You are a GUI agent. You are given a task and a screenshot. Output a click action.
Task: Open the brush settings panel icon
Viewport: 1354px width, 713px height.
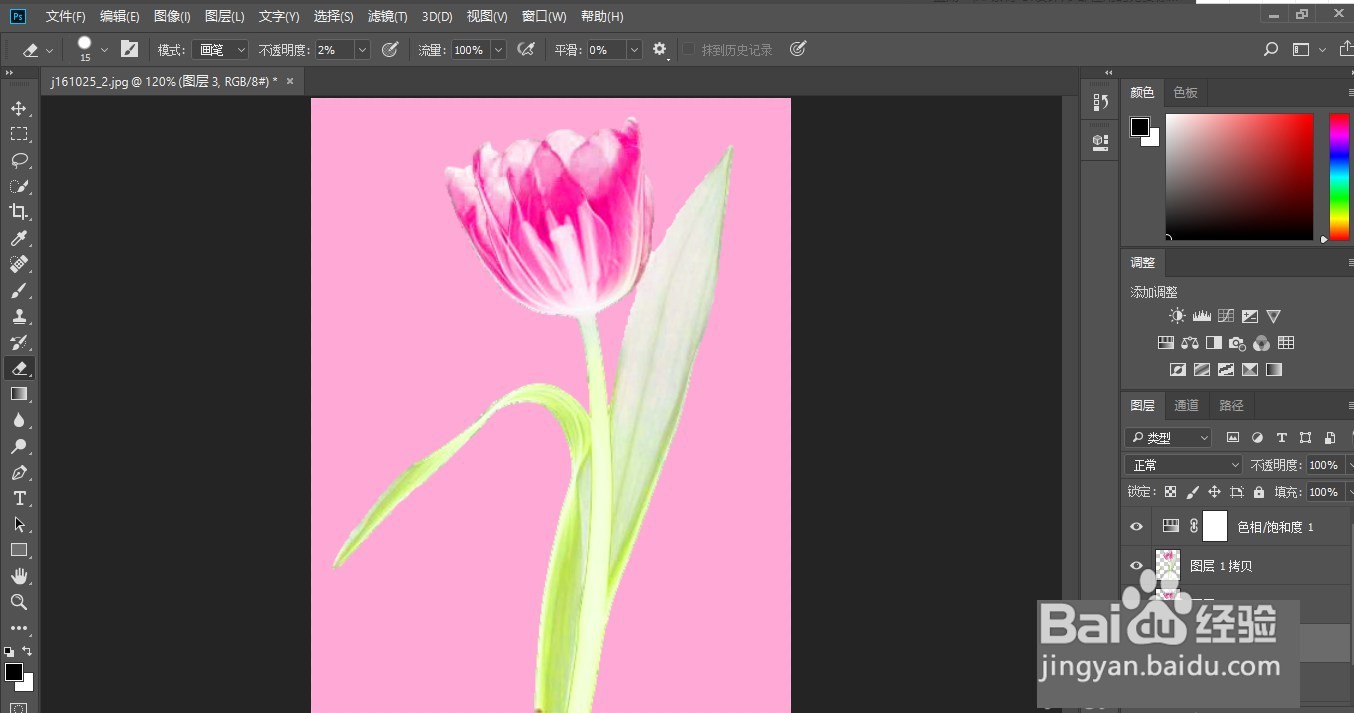coord(129,49)
